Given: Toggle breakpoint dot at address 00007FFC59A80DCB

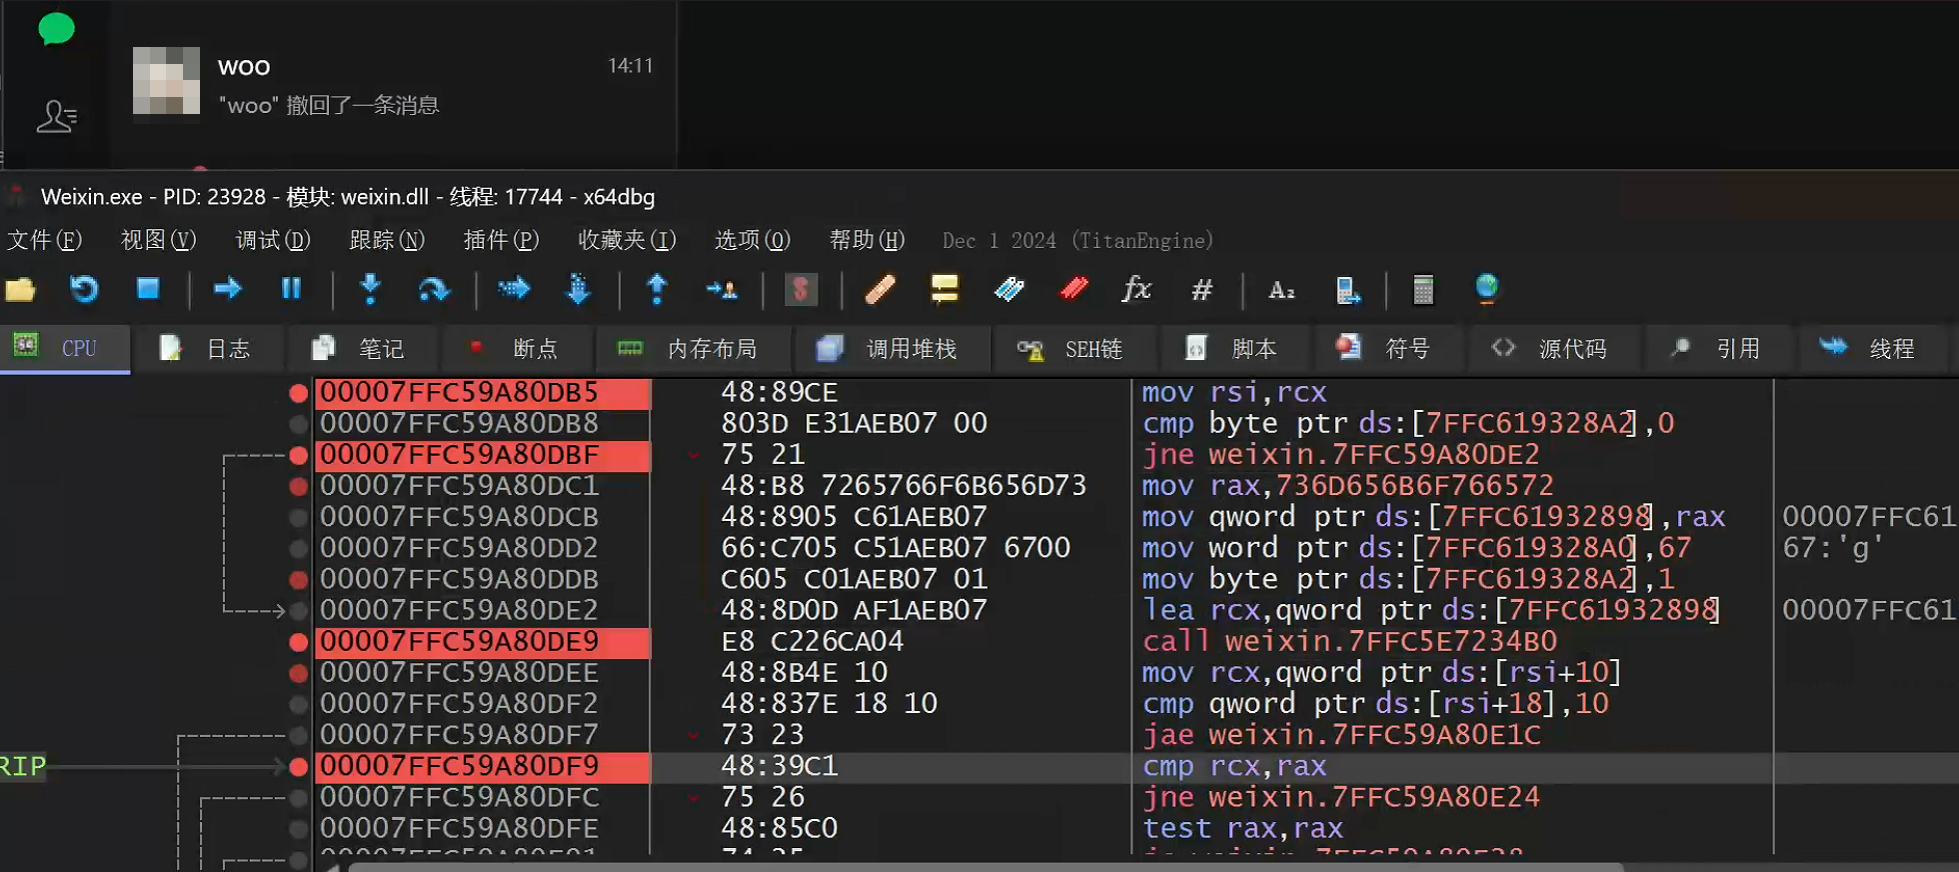Looking at the screenshot, I should click(x=298, y=517).
